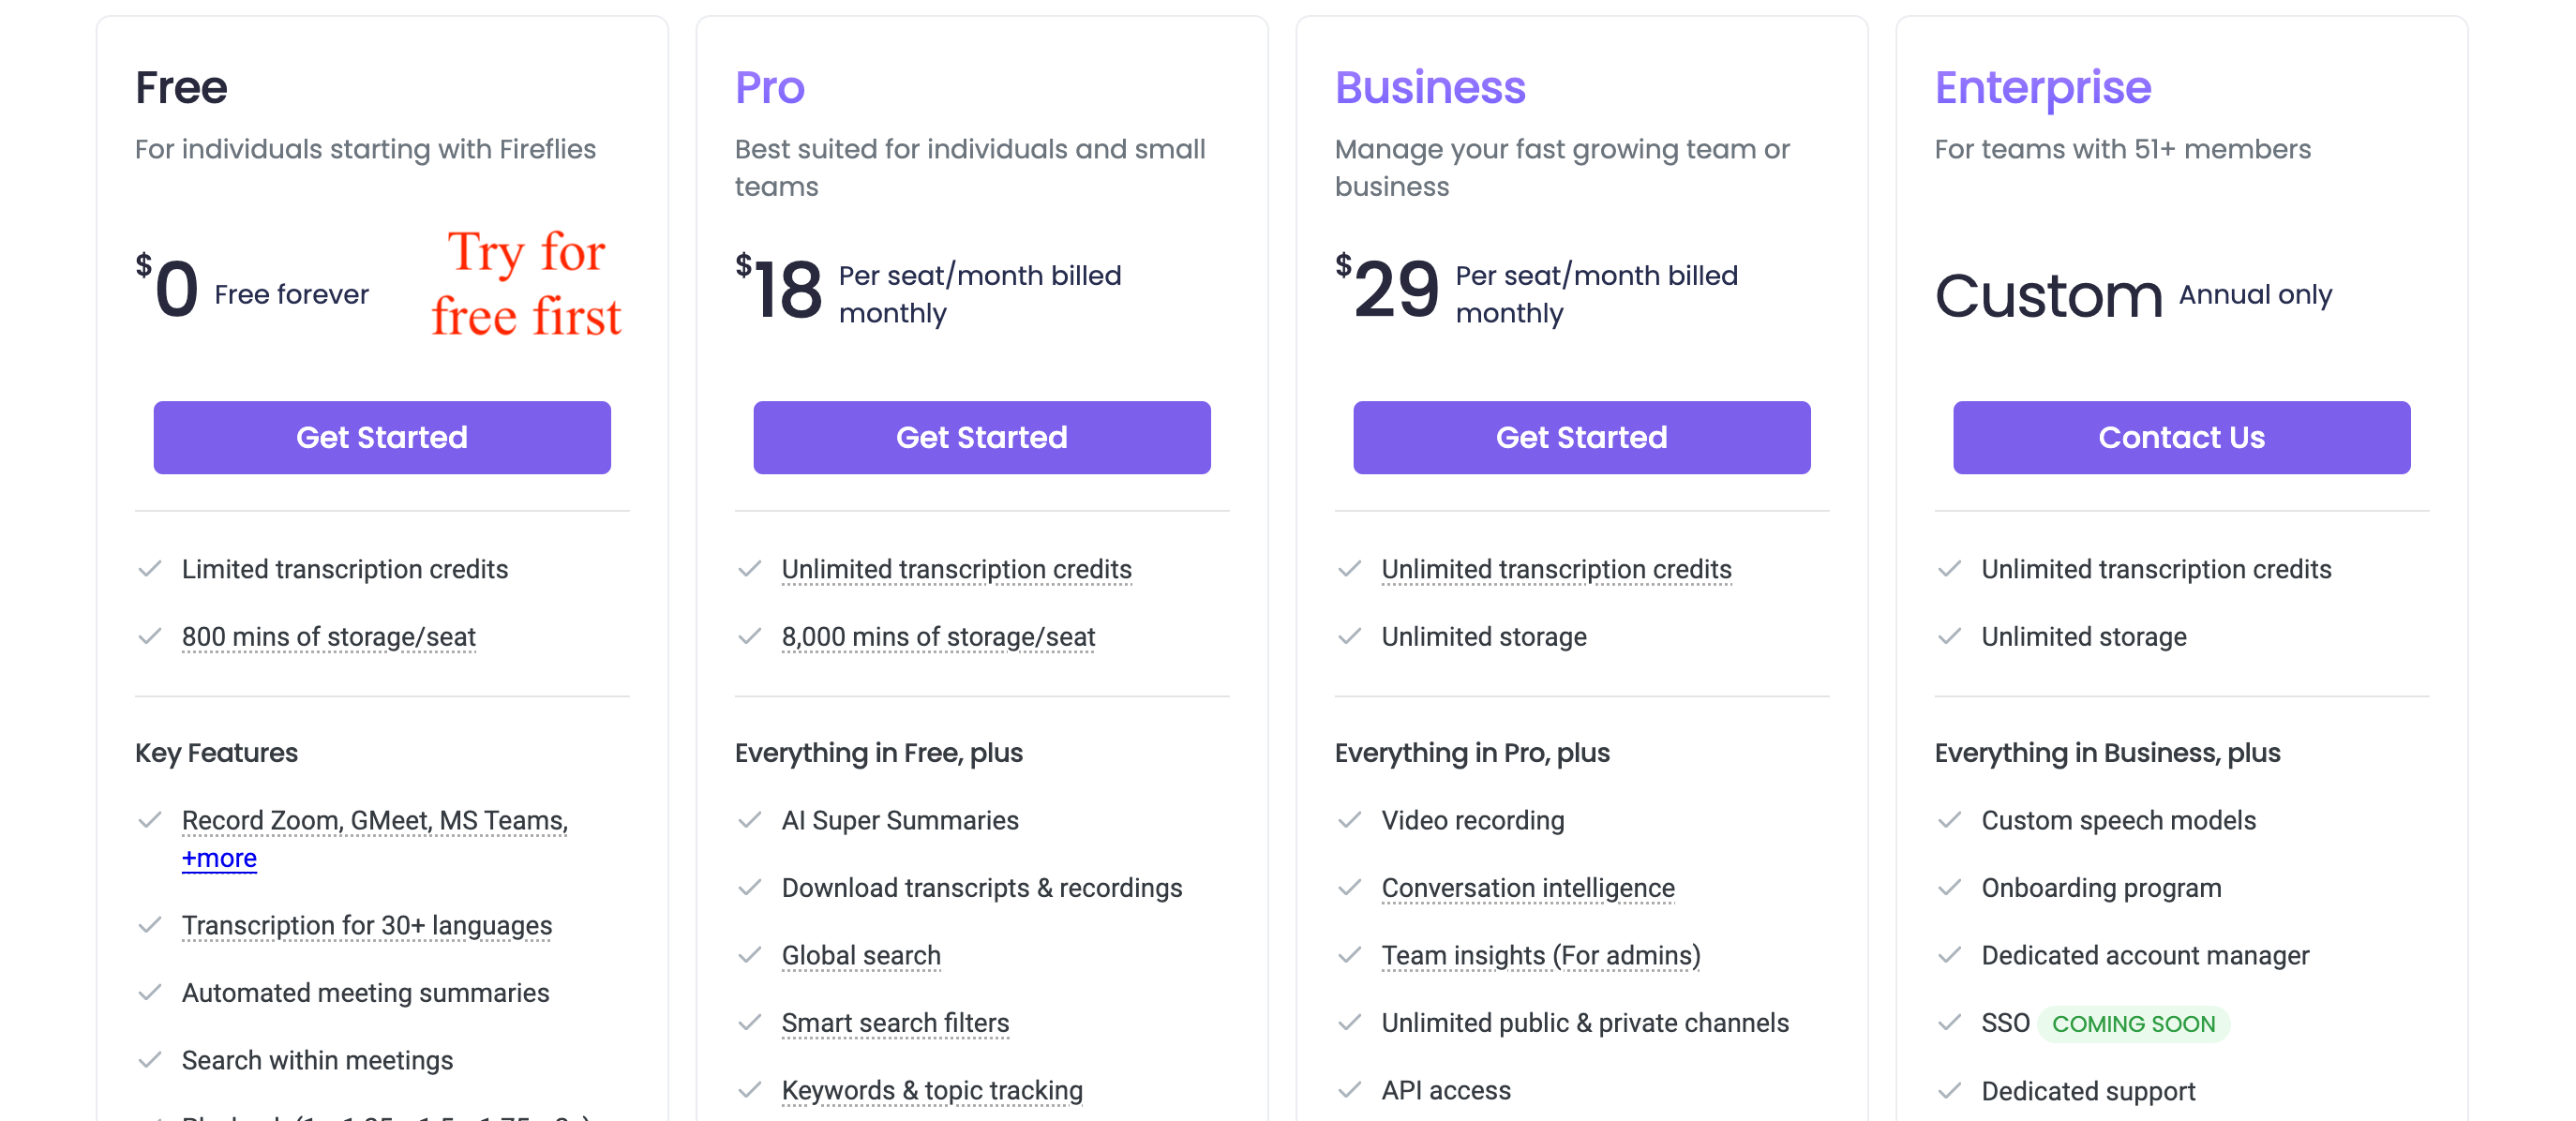Click the 800 mins of storage/seat tooltip text
2576x1121 pixels.
click(329, 637)
